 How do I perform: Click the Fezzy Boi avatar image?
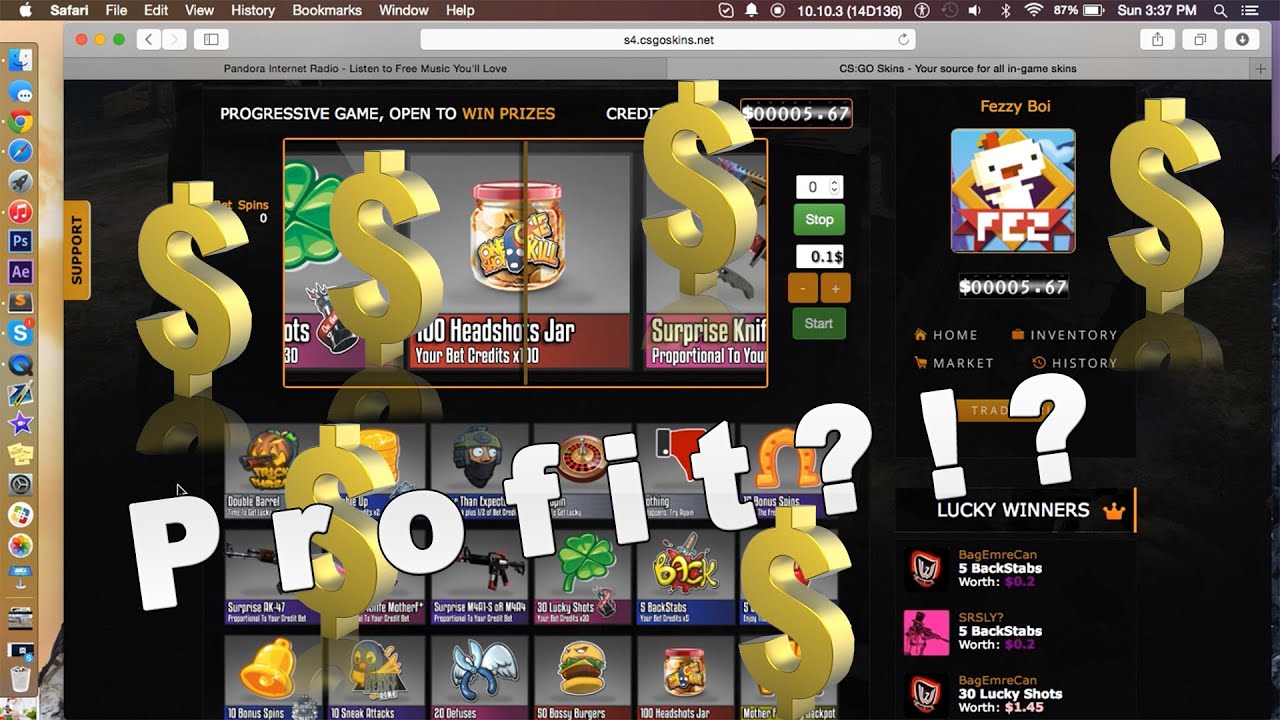pos(1013,190)
